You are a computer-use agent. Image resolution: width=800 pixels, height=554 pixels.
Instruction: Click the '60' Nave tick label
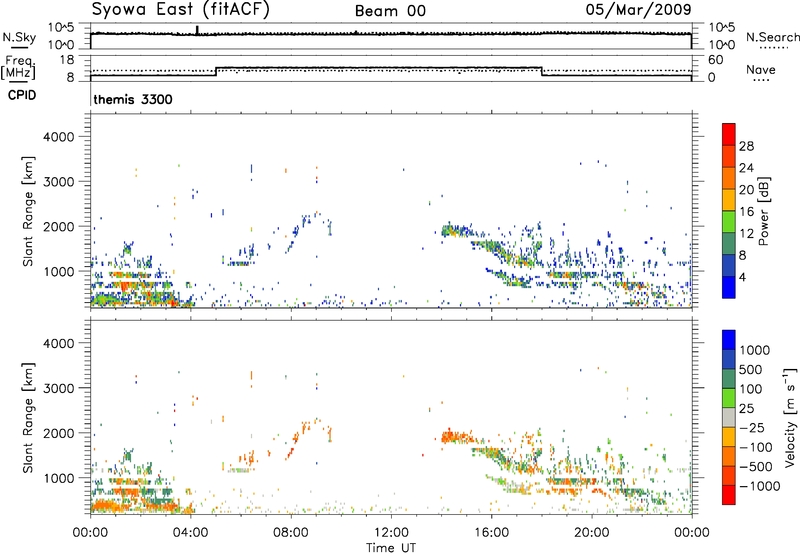[x=715, y=60]
